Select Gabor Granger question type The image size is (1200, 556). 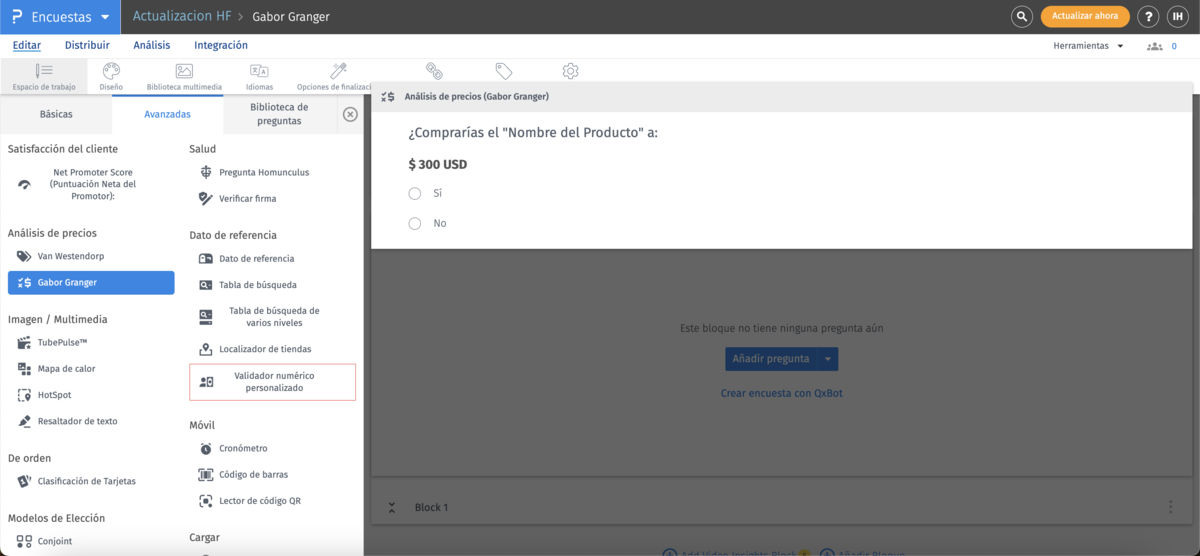click(x=91, y=283)
